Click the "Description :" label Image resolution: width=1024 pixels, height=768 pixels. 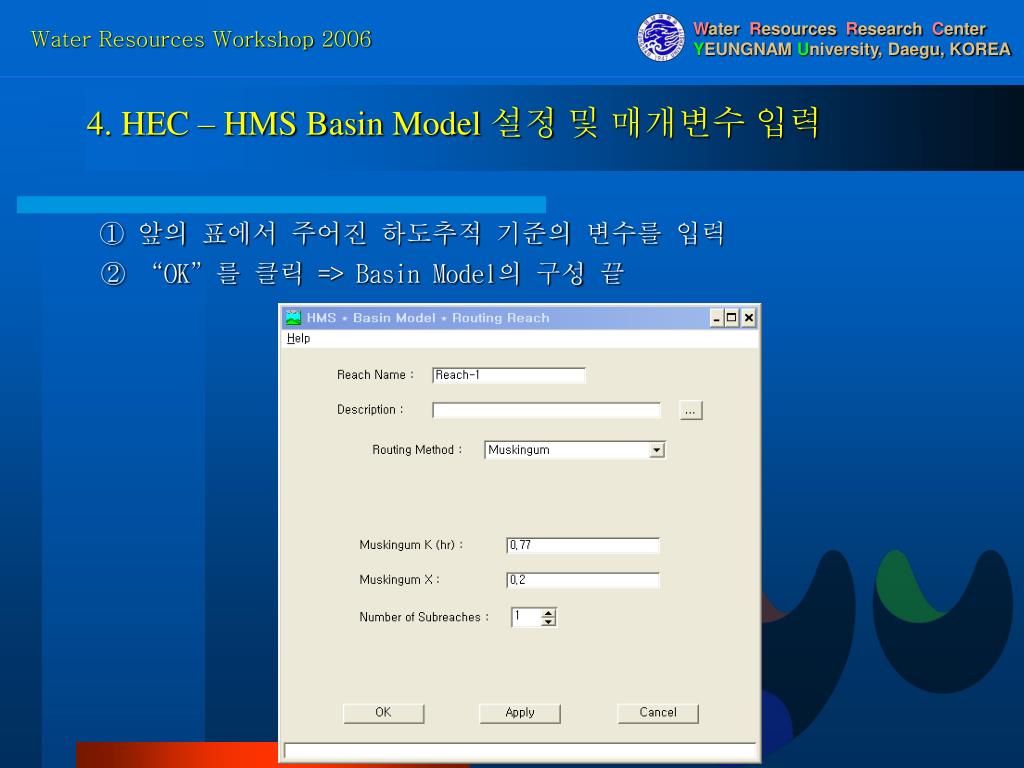tap(370, 409)
